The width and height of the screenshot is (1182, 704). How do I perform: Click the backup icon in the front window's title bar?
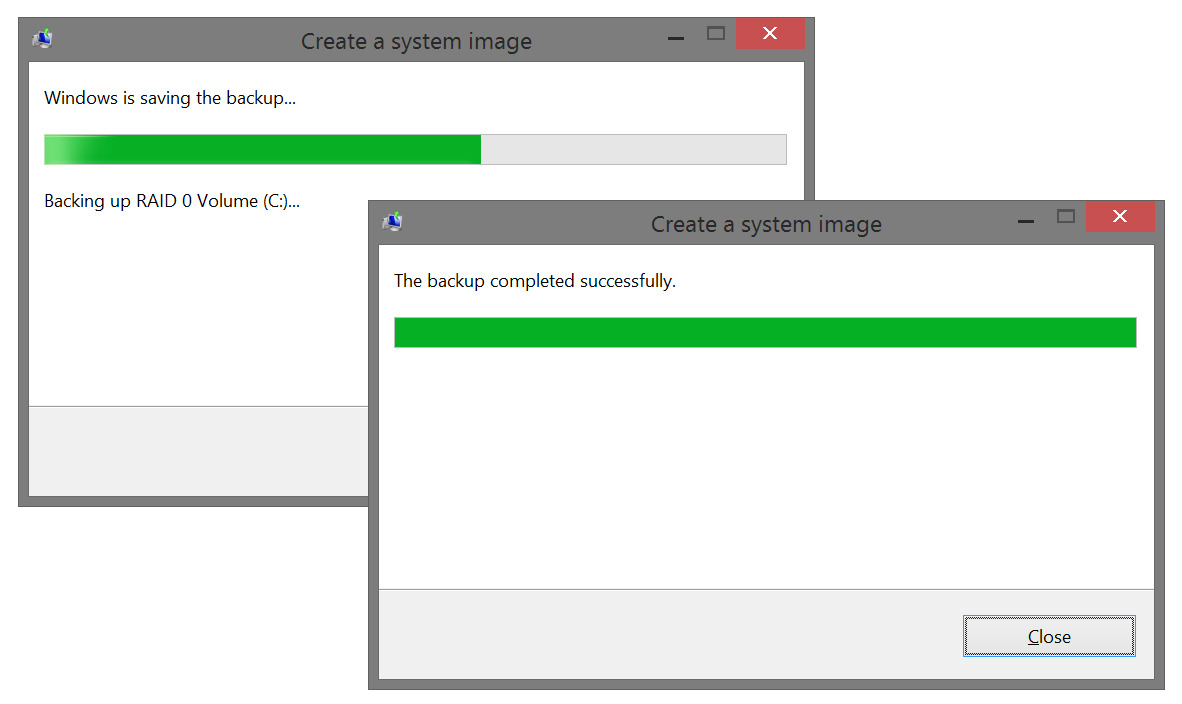point(393,222)
